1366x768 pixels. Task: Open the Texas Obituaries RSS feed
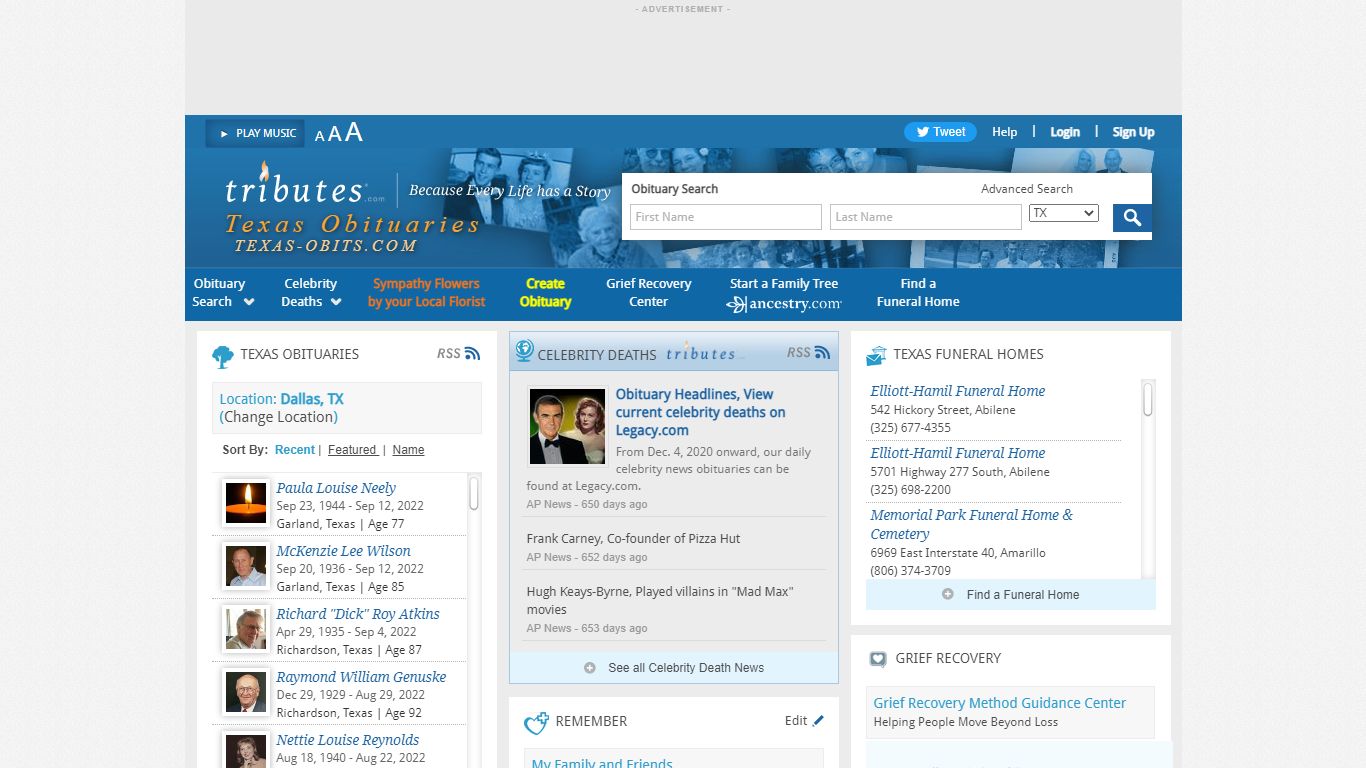[x=459, y=353]
